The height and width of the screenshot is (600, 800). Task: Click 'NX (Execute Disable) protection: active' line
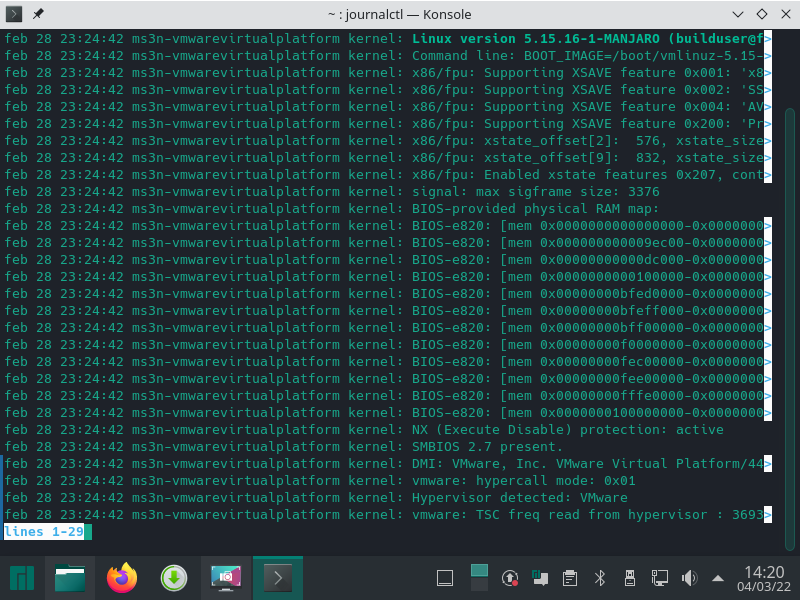(364, 430)
